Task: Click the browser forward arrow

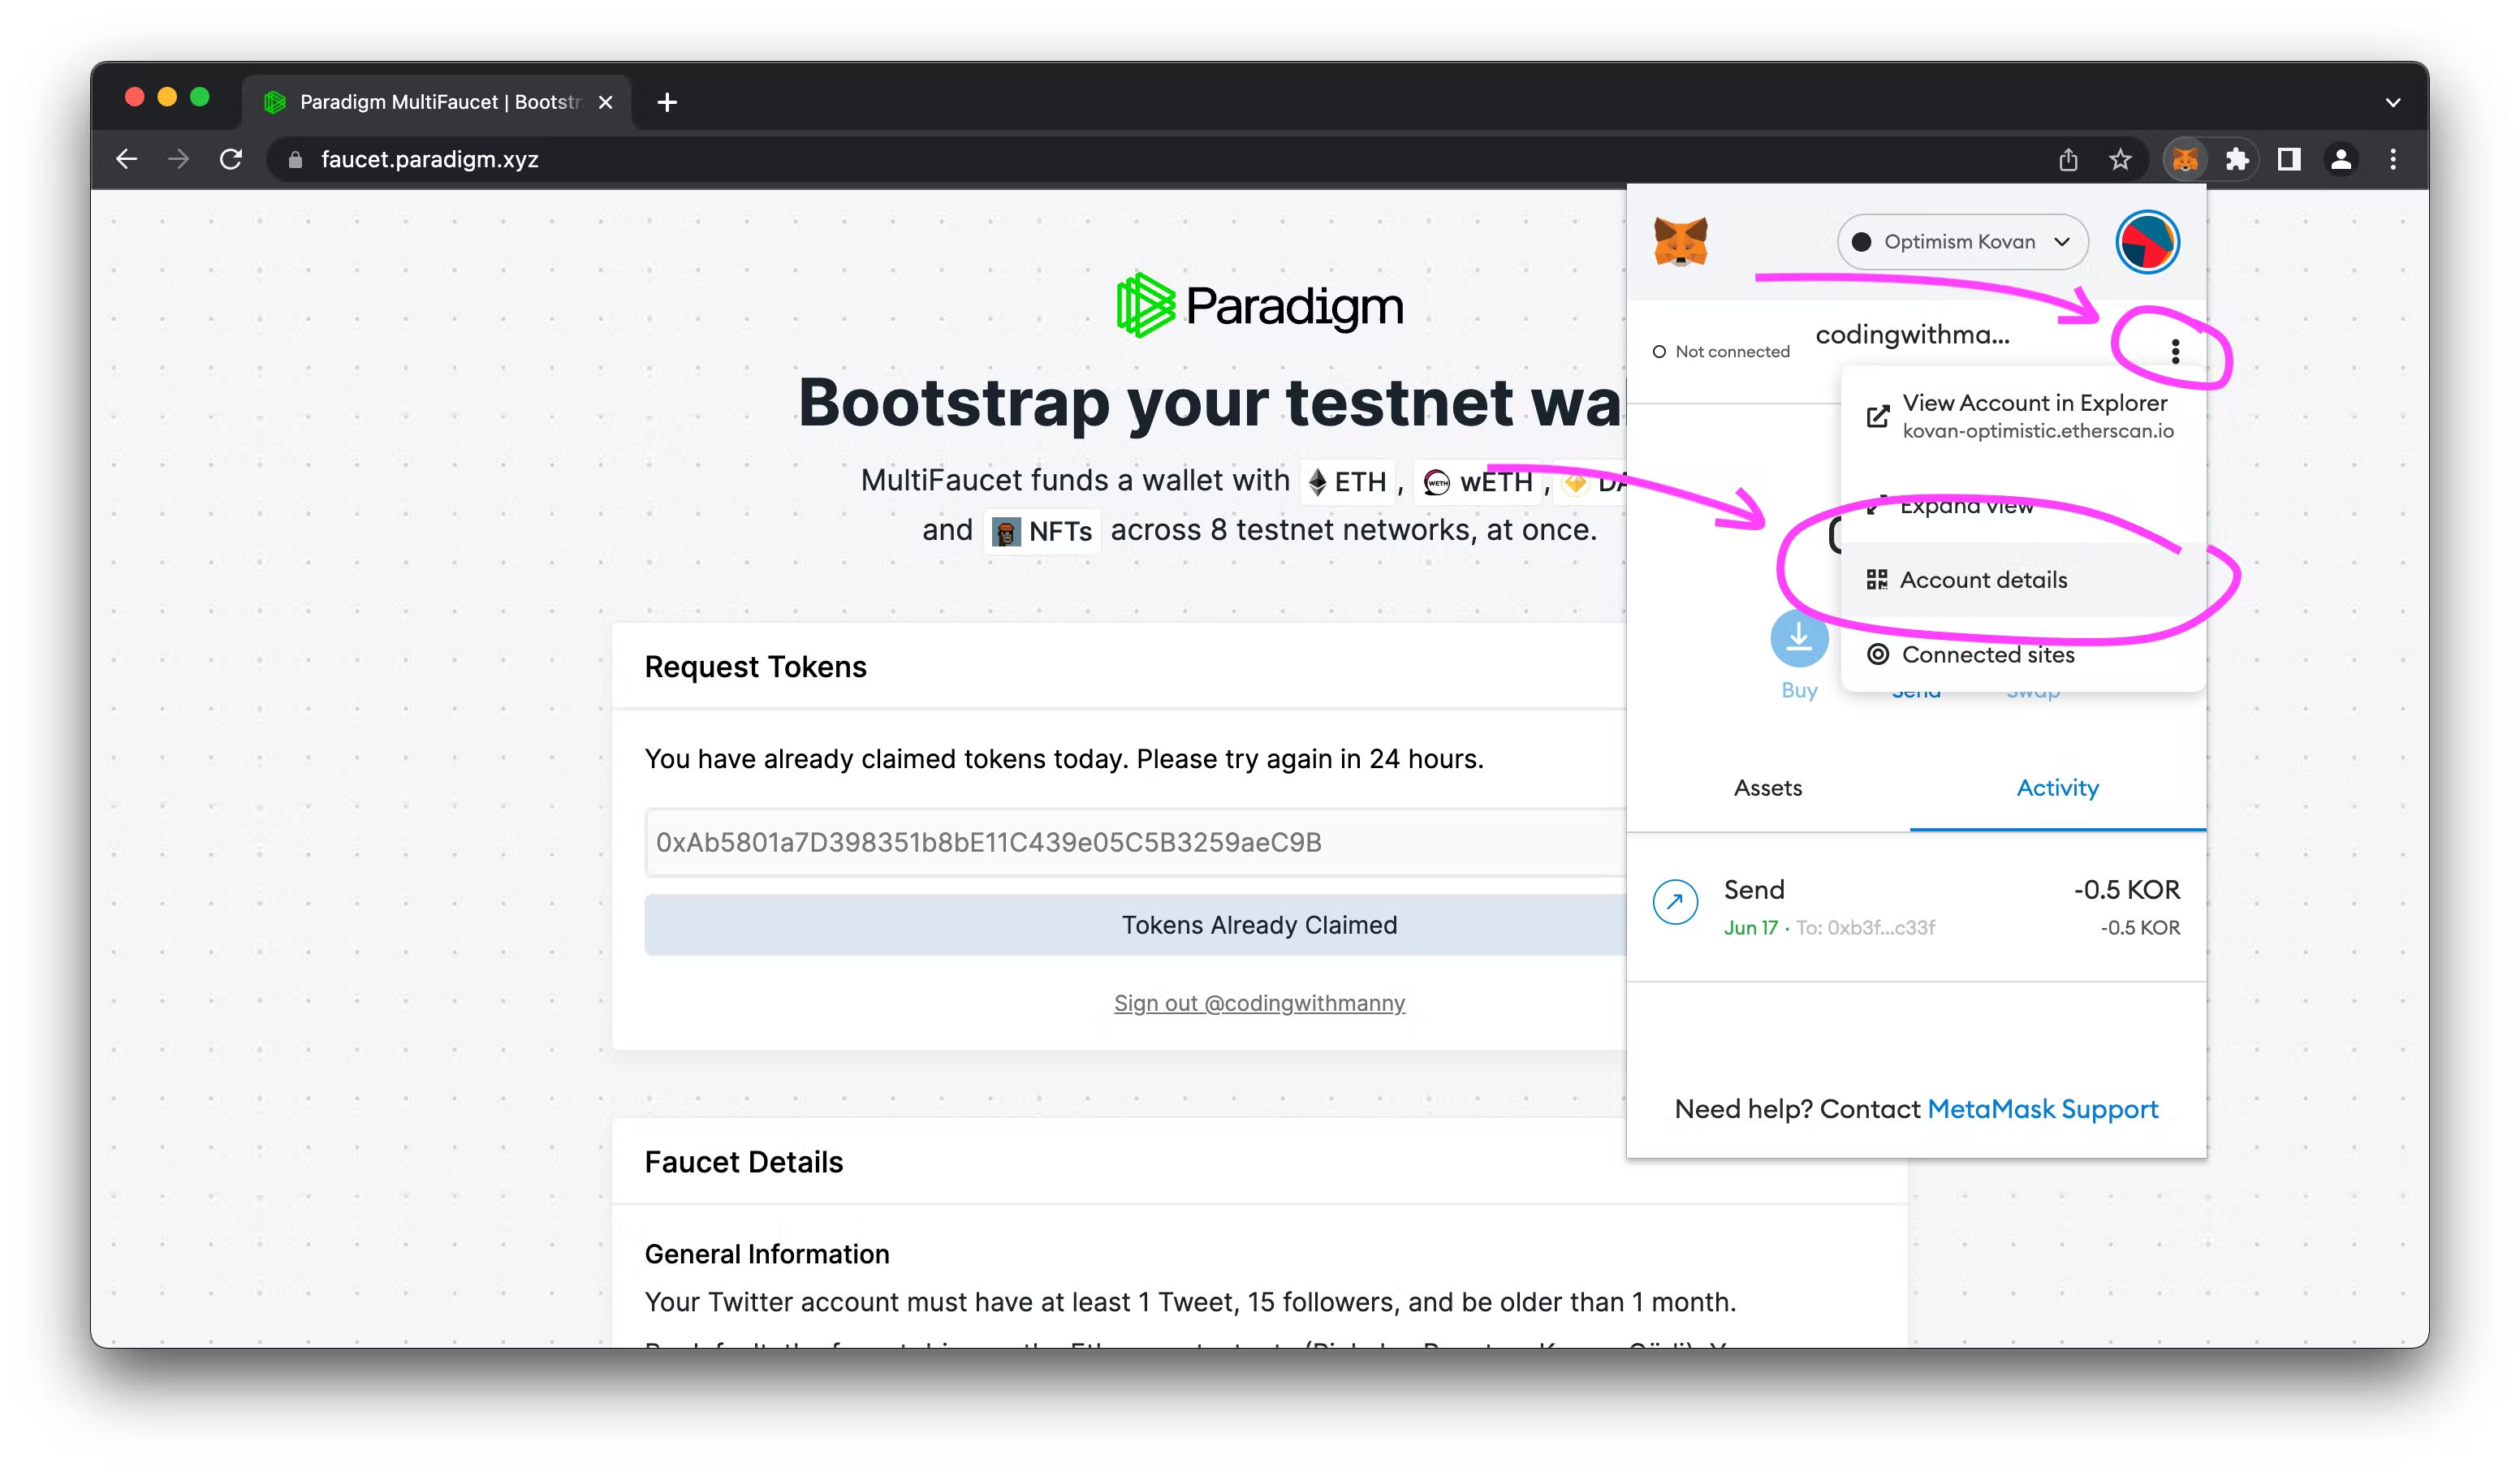Action: coord(178,159)
